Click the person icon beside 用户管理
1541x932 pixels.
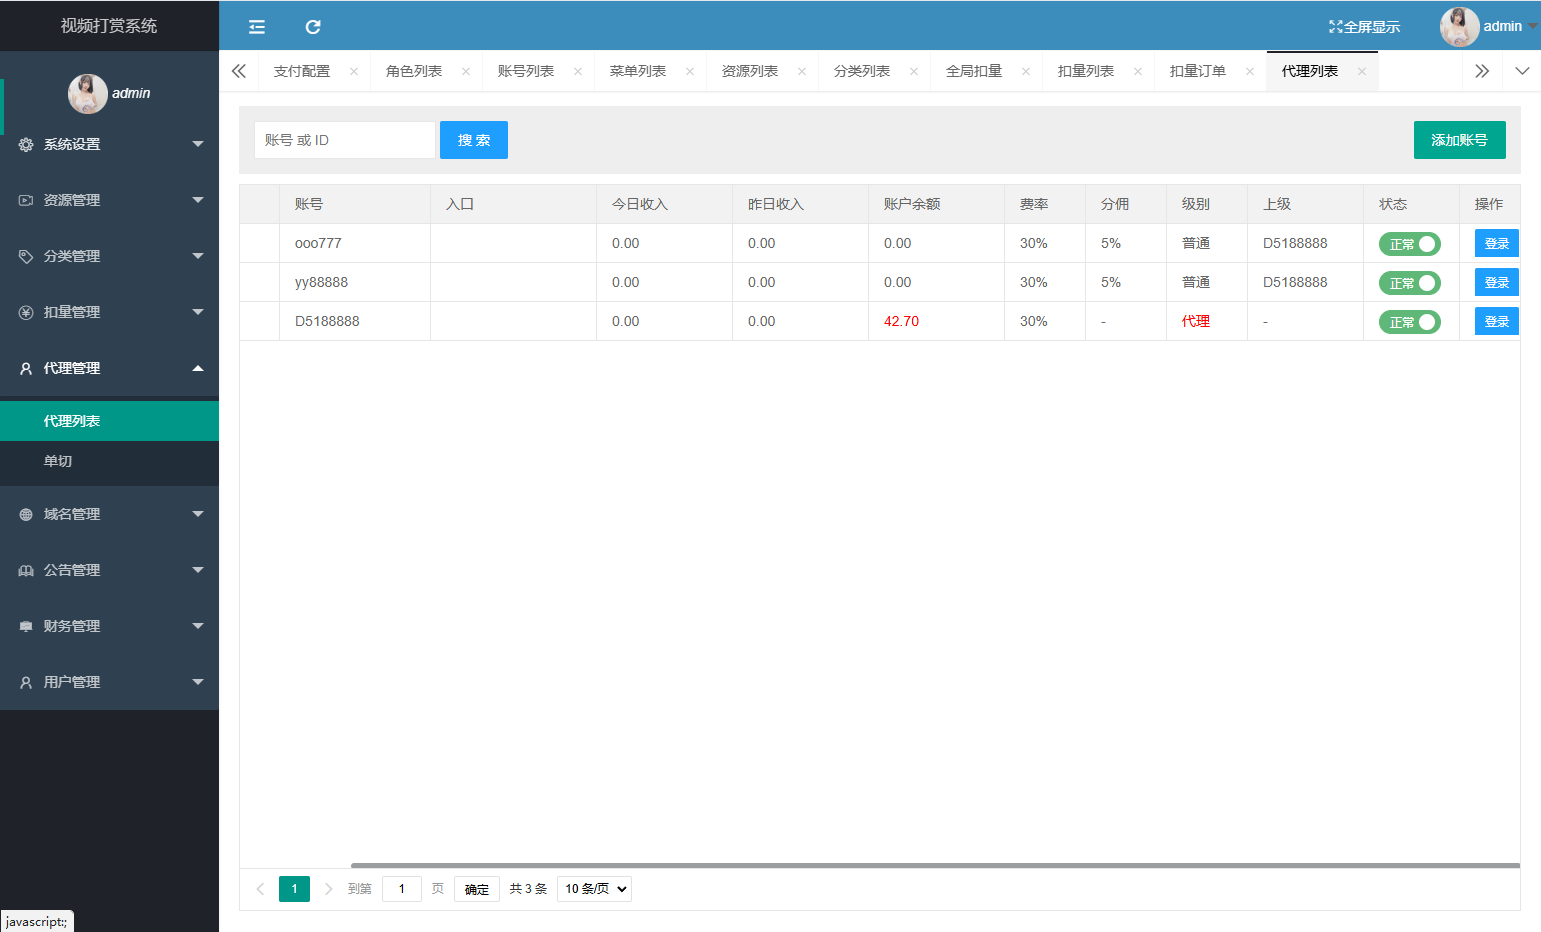pyautogui.click(x=26, y=683)
